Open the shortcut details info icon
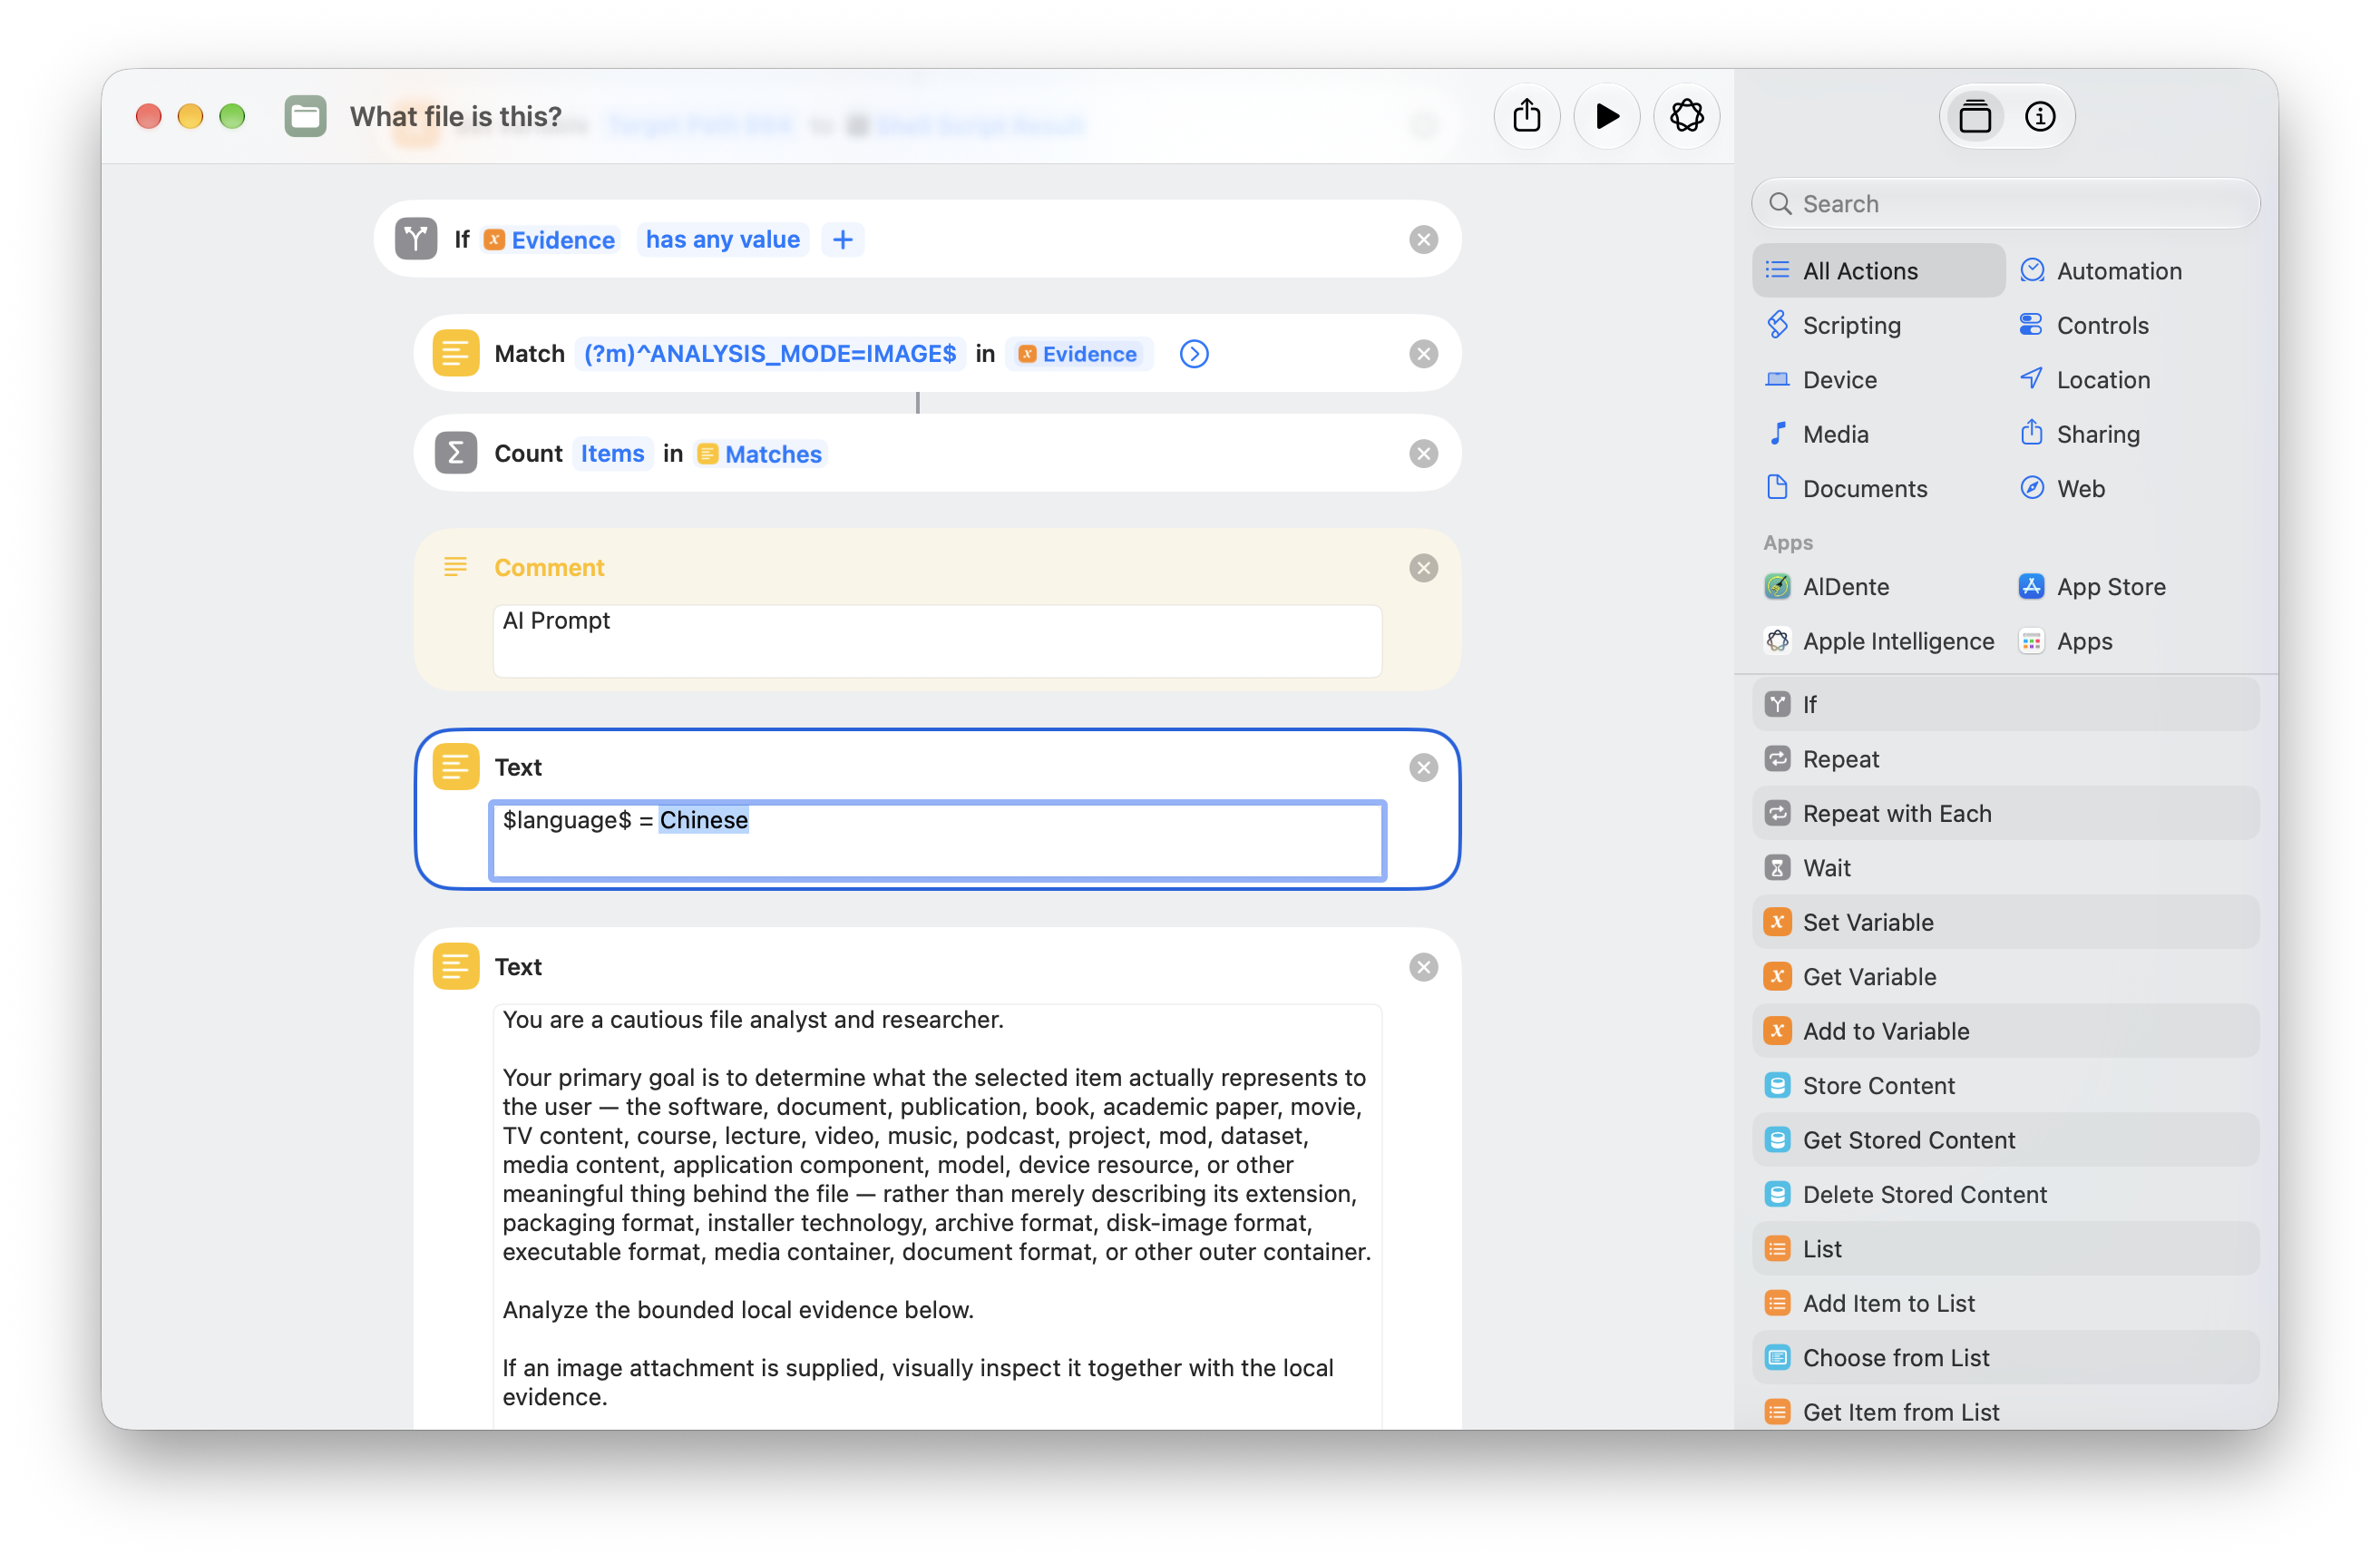2380x1564 pixels. (2039, 117)
